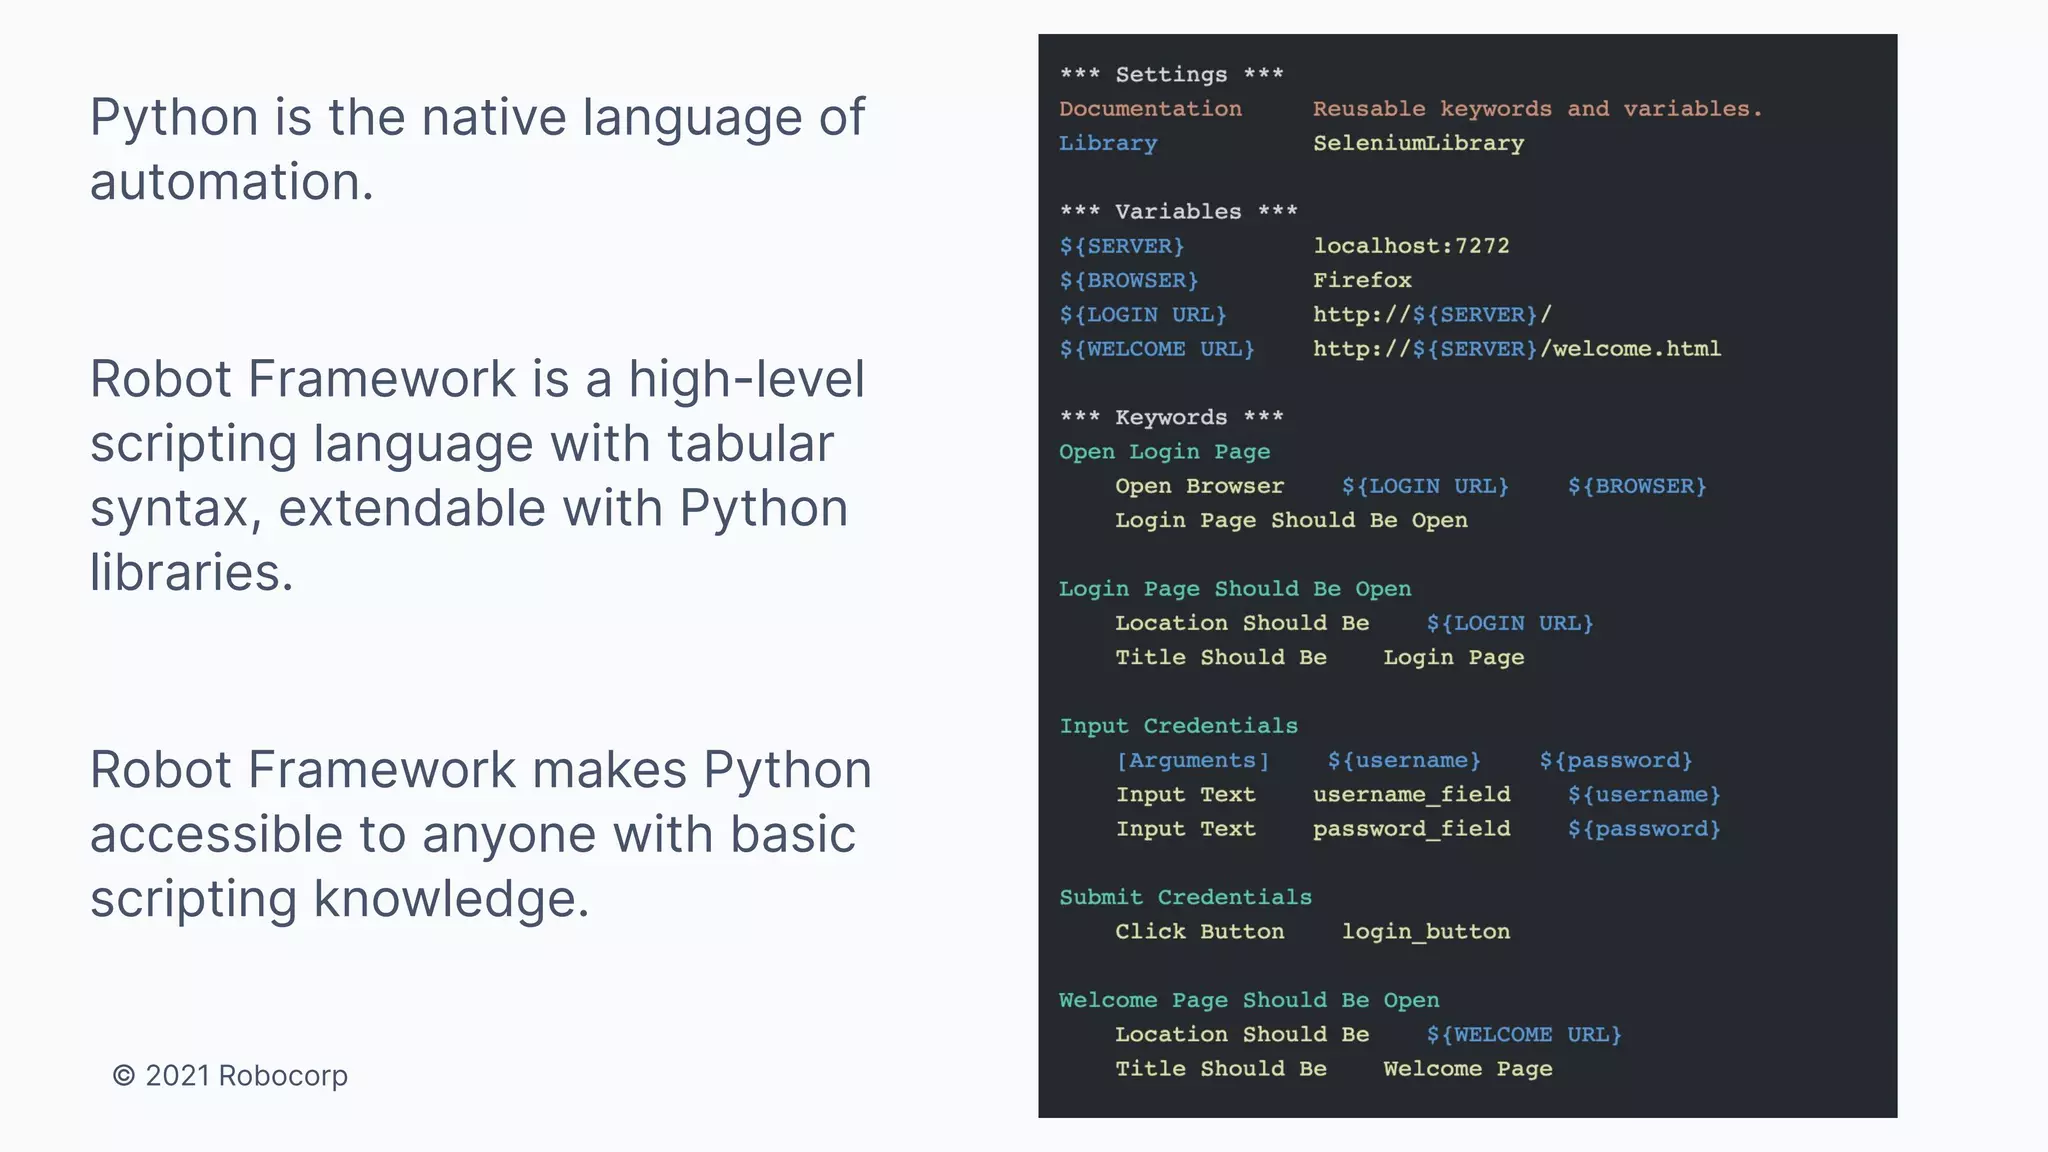
Task: Click the '*** Keywords ***' header line
Action: tap(1171, 418)
